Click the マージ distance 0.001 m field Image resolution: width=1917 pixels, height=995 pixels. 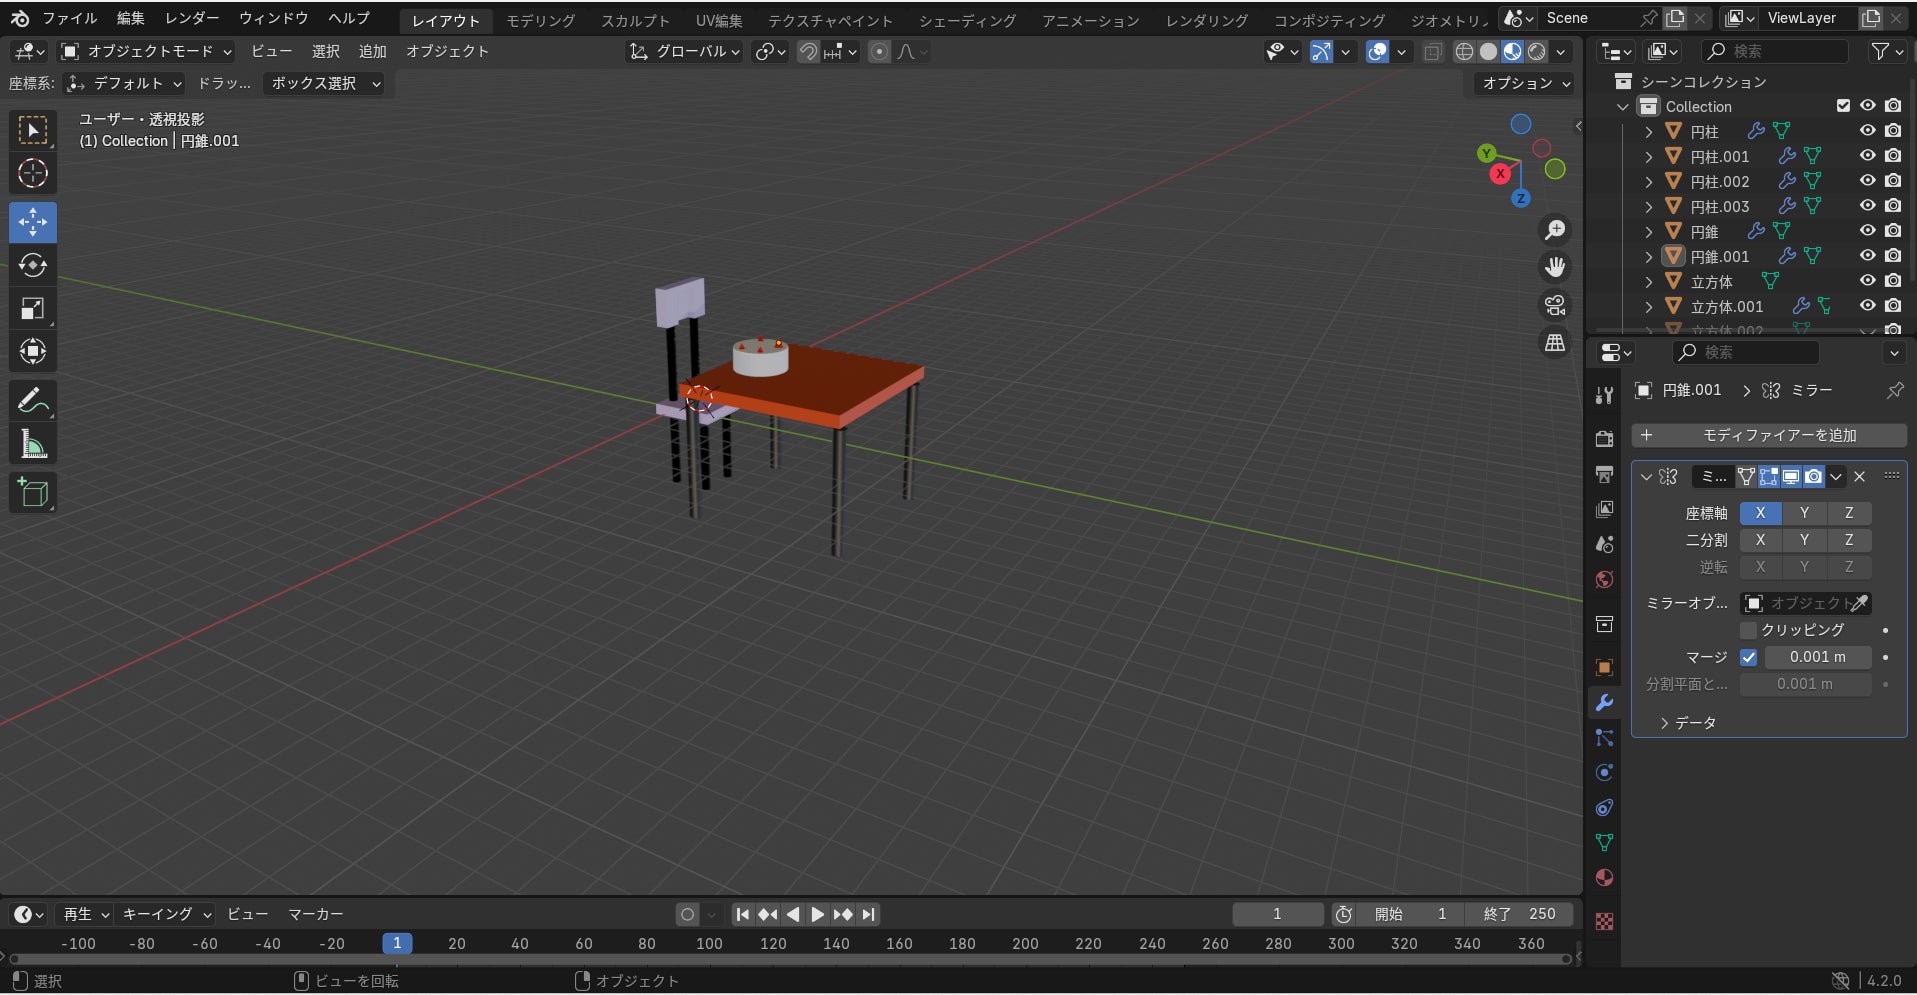(1817, 657)
